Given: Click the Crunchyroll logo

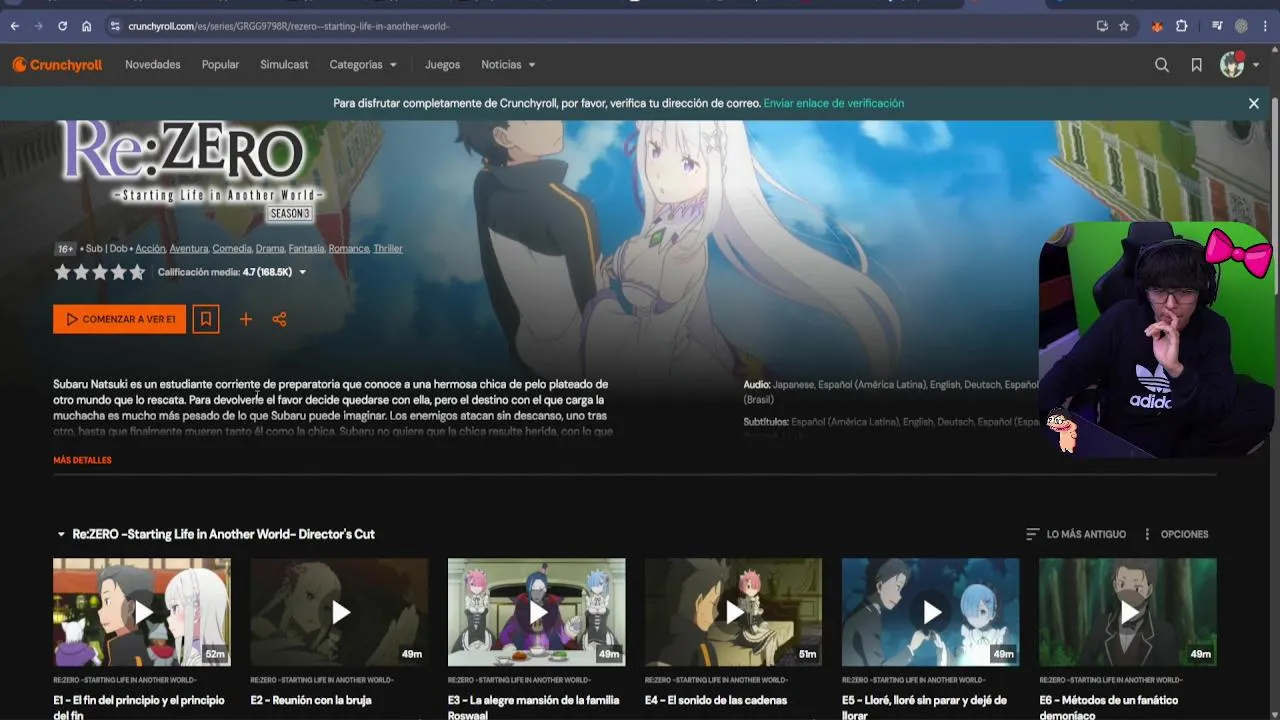Looking at the screenshot, I should click(x=57, y=65).
